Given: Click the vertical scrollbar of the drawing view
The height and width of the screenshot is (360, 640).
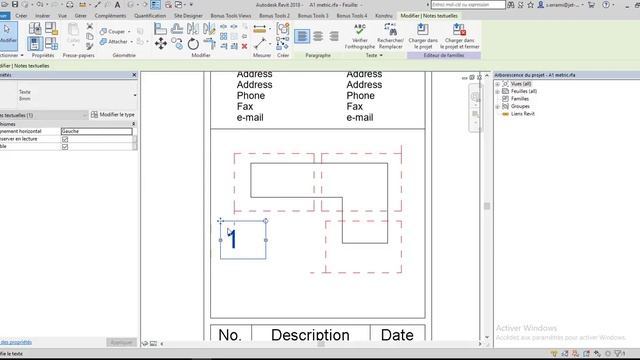Looking at the screenshot, I should pos(487,206).
